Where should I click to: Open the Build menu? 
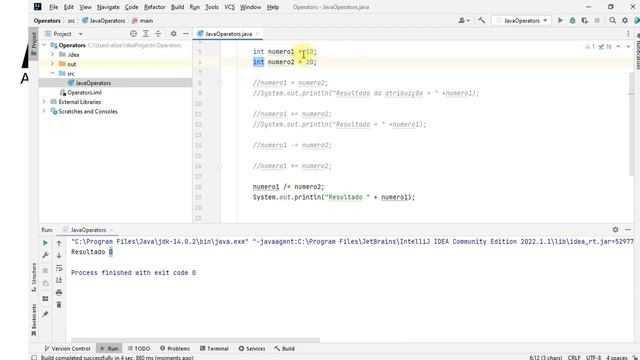pos(178,7)
